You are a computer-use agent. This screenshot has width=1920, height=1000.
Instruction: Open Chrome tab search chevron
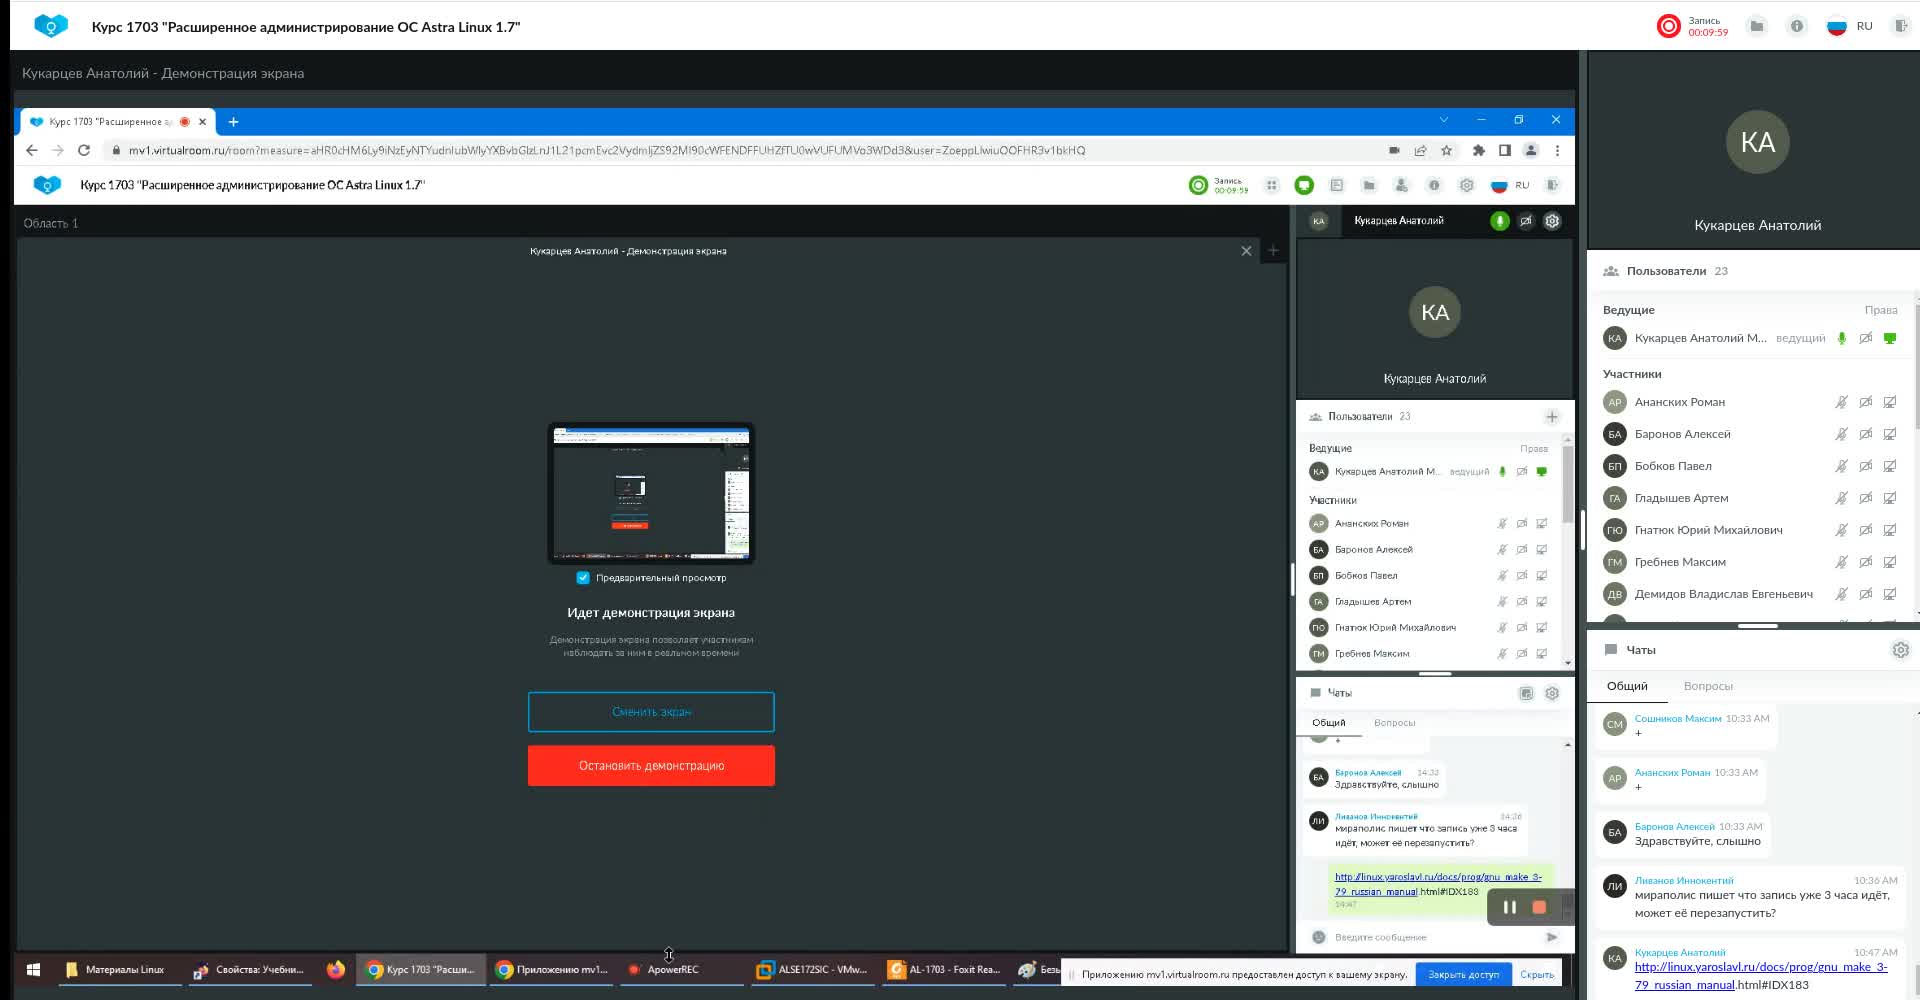pyautogui.click(x=1443, y=120)
